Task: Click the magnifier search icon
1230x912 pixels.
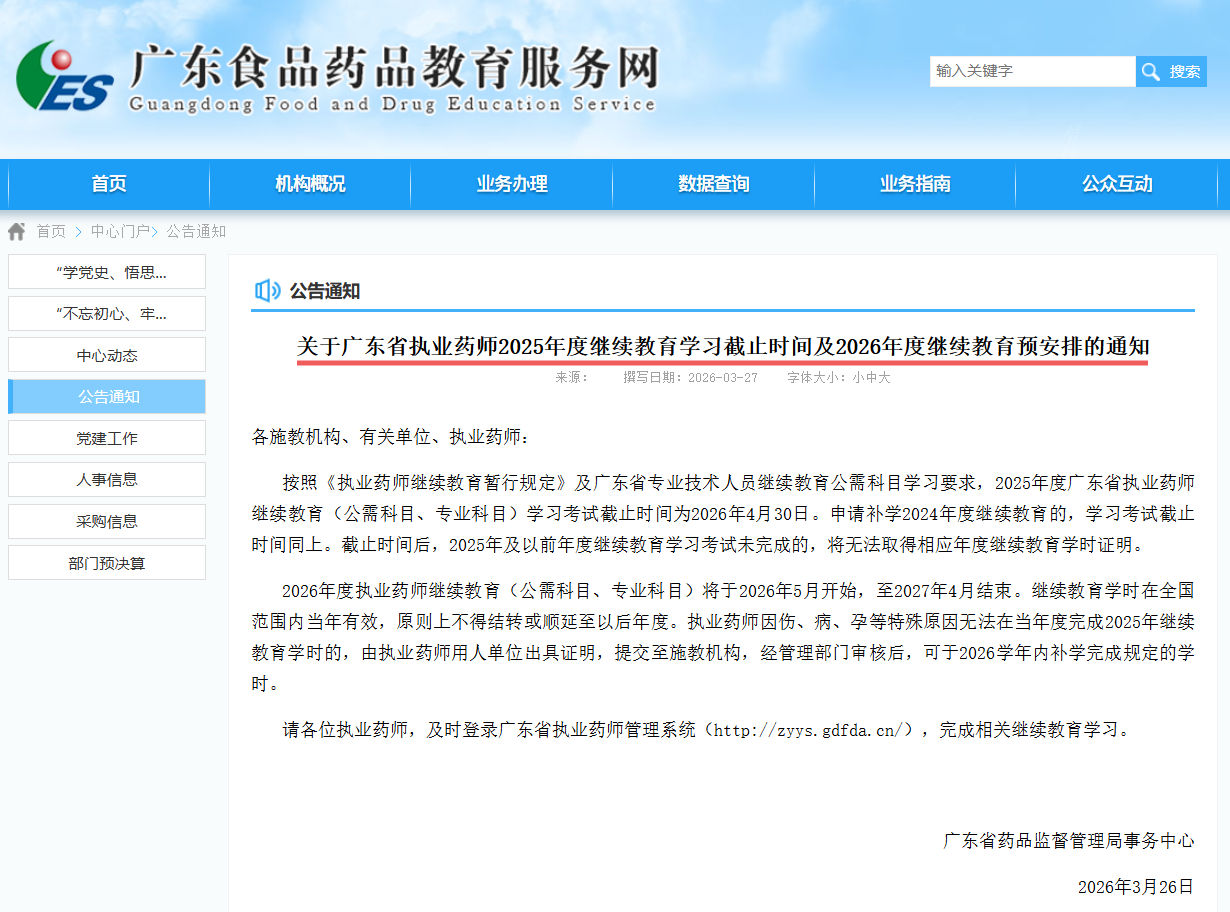Action: point(1151,71)
